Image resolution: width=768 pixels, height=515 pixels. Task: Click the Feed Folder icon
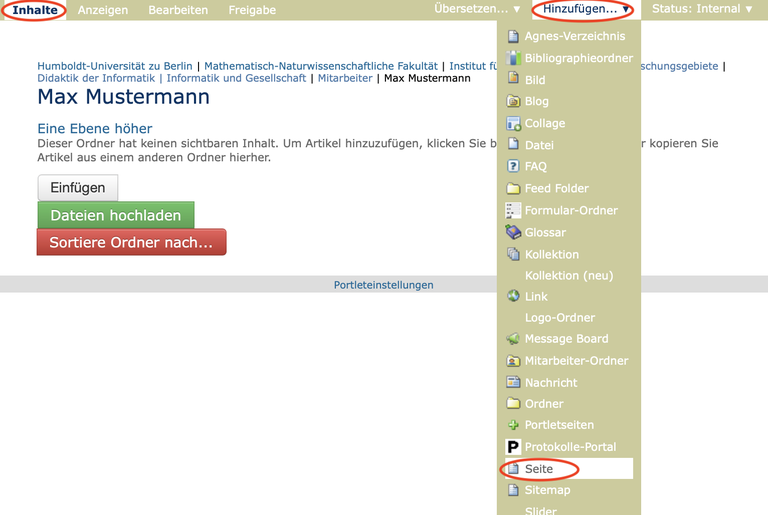(513, 188)
